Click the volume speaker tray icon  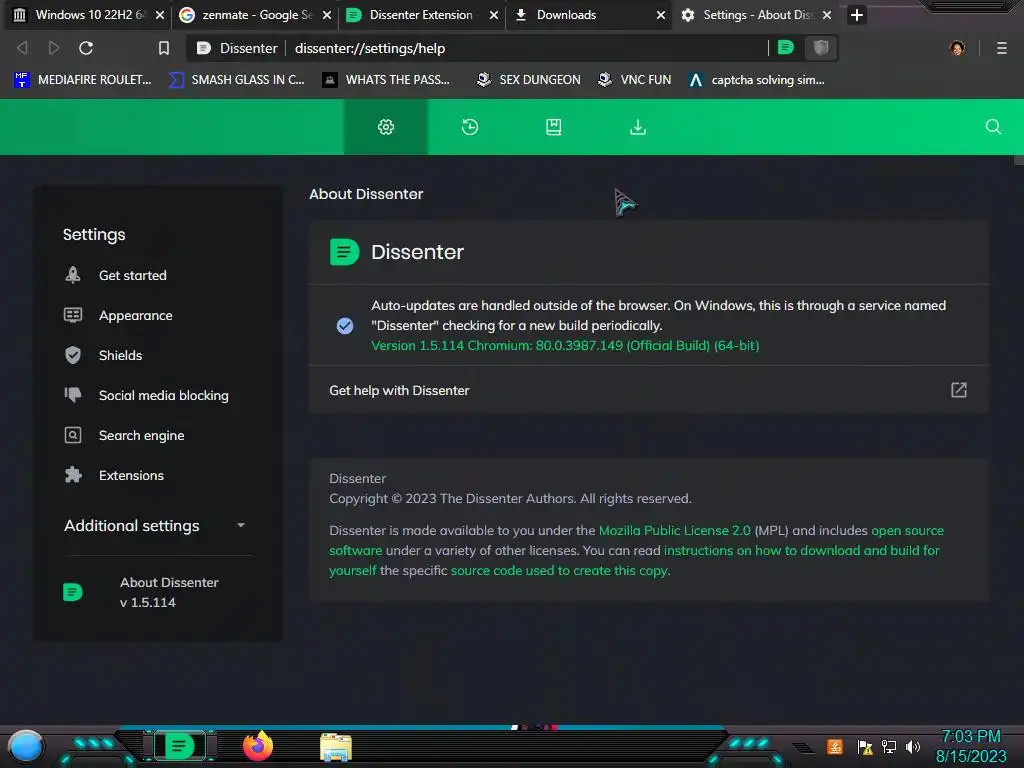[x=912, y=746]
